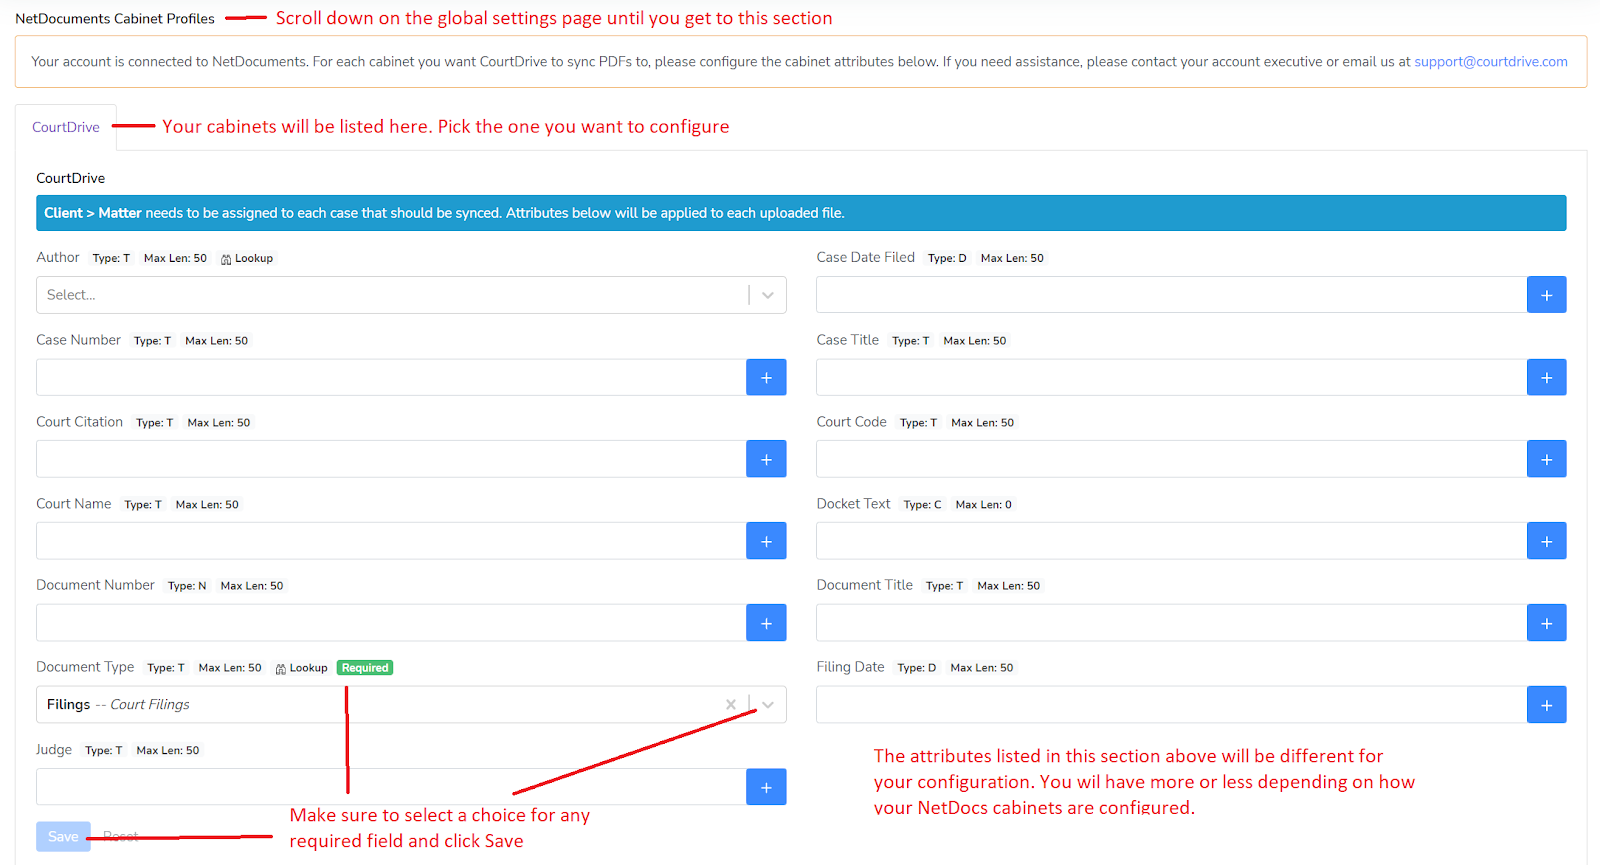The width and height of the screenshot is (1600, 865).
Task: Click the plus button for Court Name
Action: [x=766, y=541]
